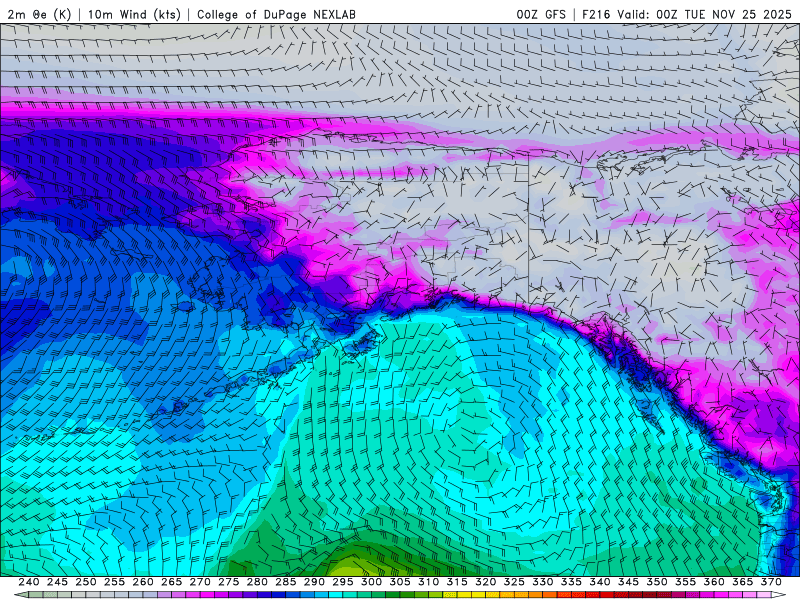This screenshot has height=600, width=800.
Task: Click the 330 value on the color scale
Action: click(543, 582)
